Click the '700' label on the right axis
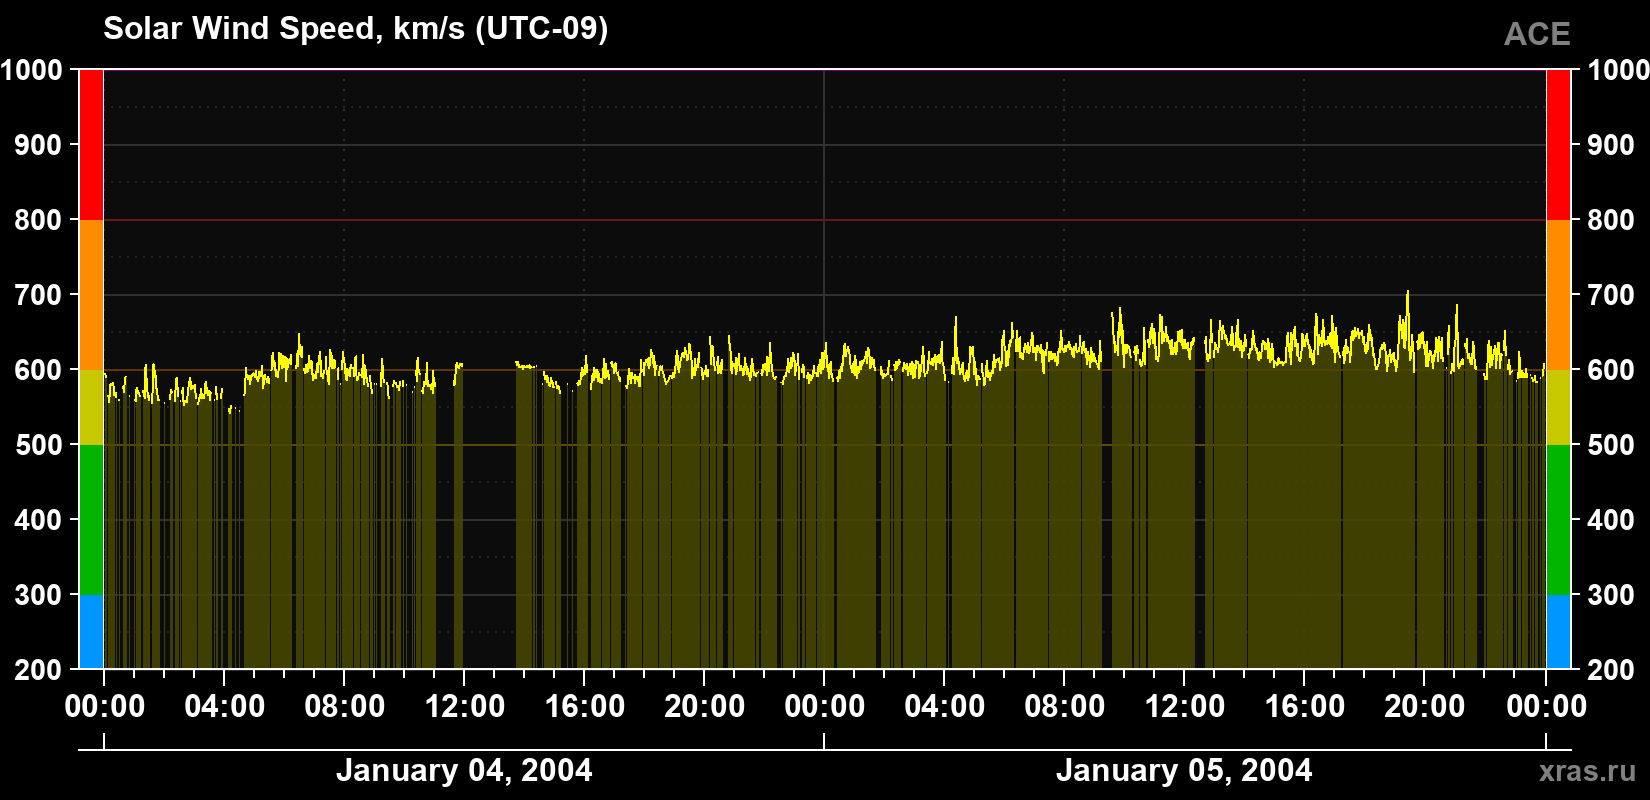The width and height of the screenshot is (1650, 800). pos(1612,295)
